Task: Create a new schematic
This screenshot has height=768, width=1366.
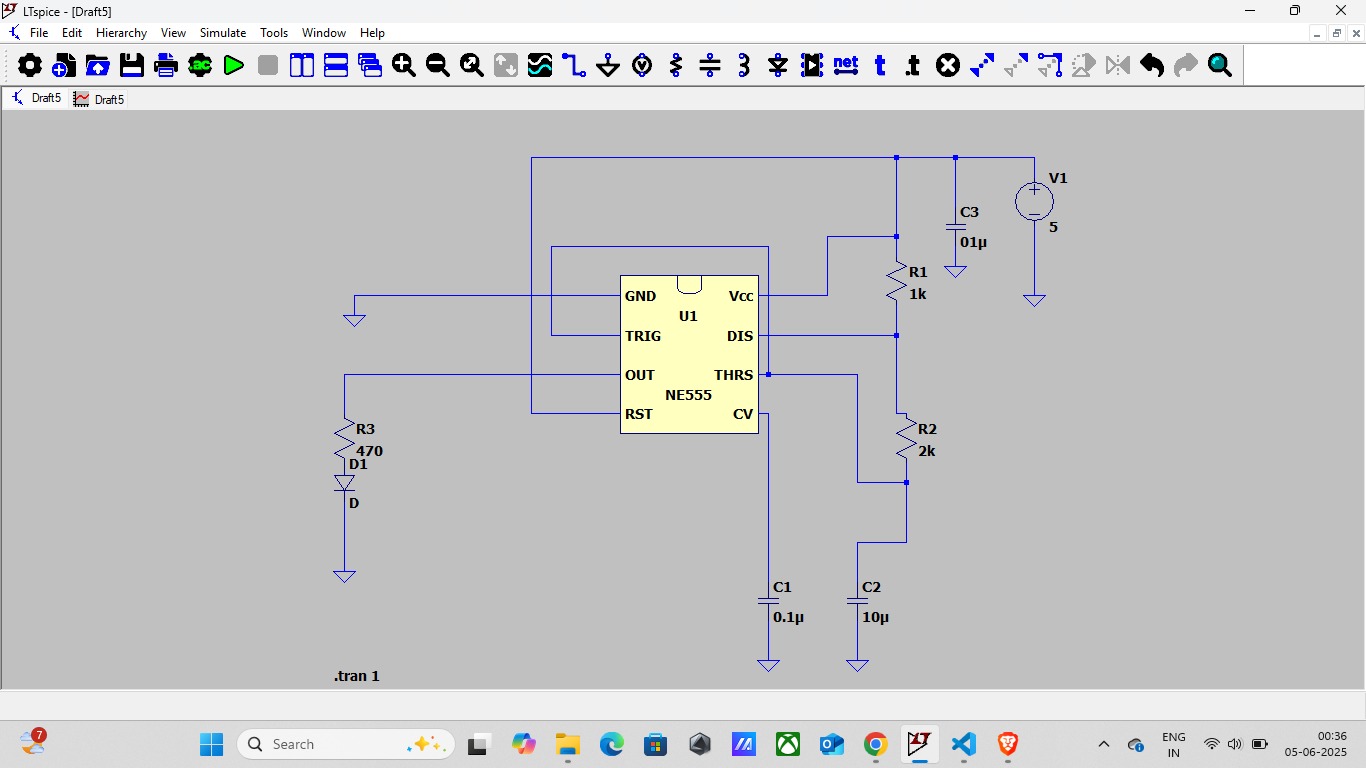Action: click(64, 66)
